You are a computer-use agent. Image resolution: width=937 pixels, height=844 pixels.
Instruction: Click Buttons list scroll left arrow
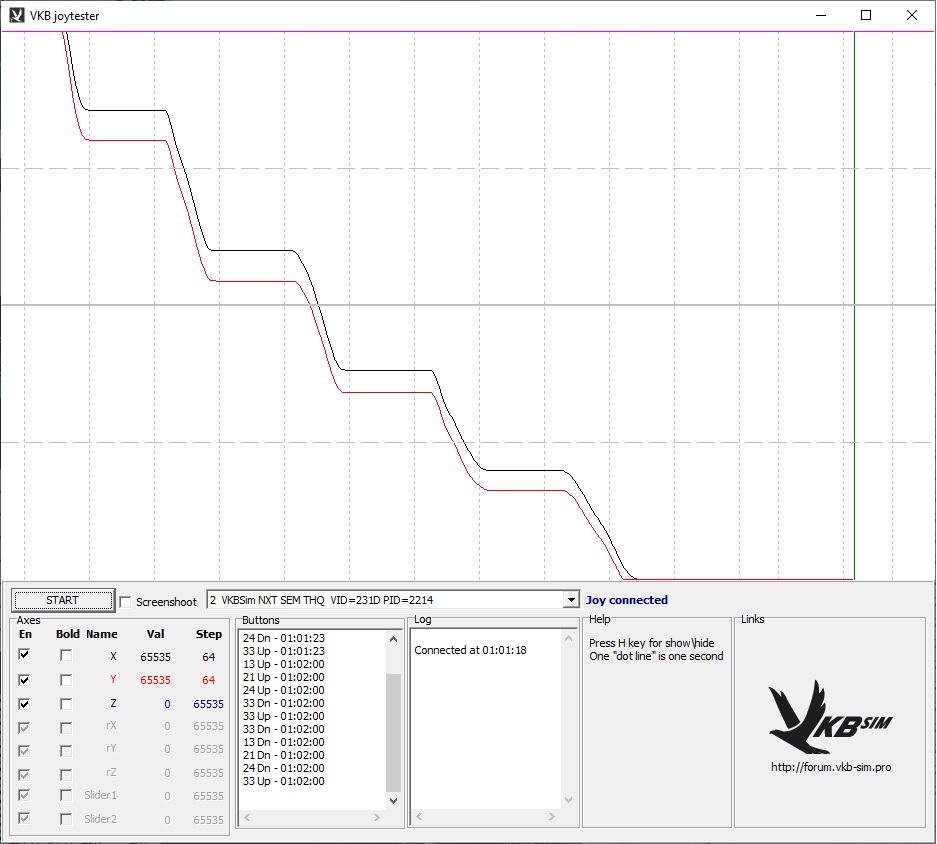pos(247,817)
